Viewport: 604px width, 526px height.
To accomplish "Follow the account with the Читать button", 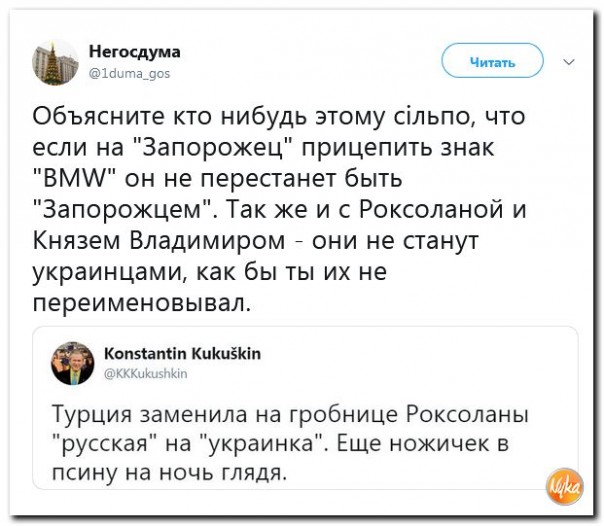I will coord(492,61).
